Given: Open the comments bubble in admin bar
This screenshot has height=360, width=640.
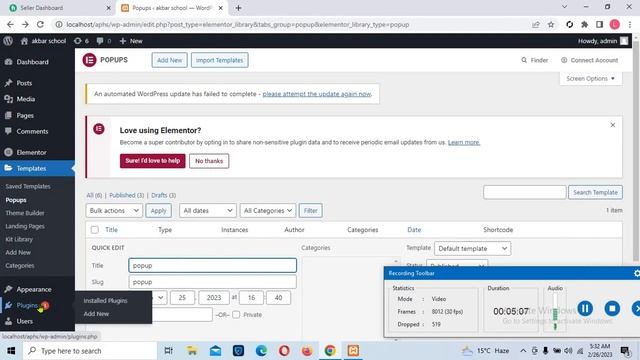Looking at the screenshot, I should [104, 41].
